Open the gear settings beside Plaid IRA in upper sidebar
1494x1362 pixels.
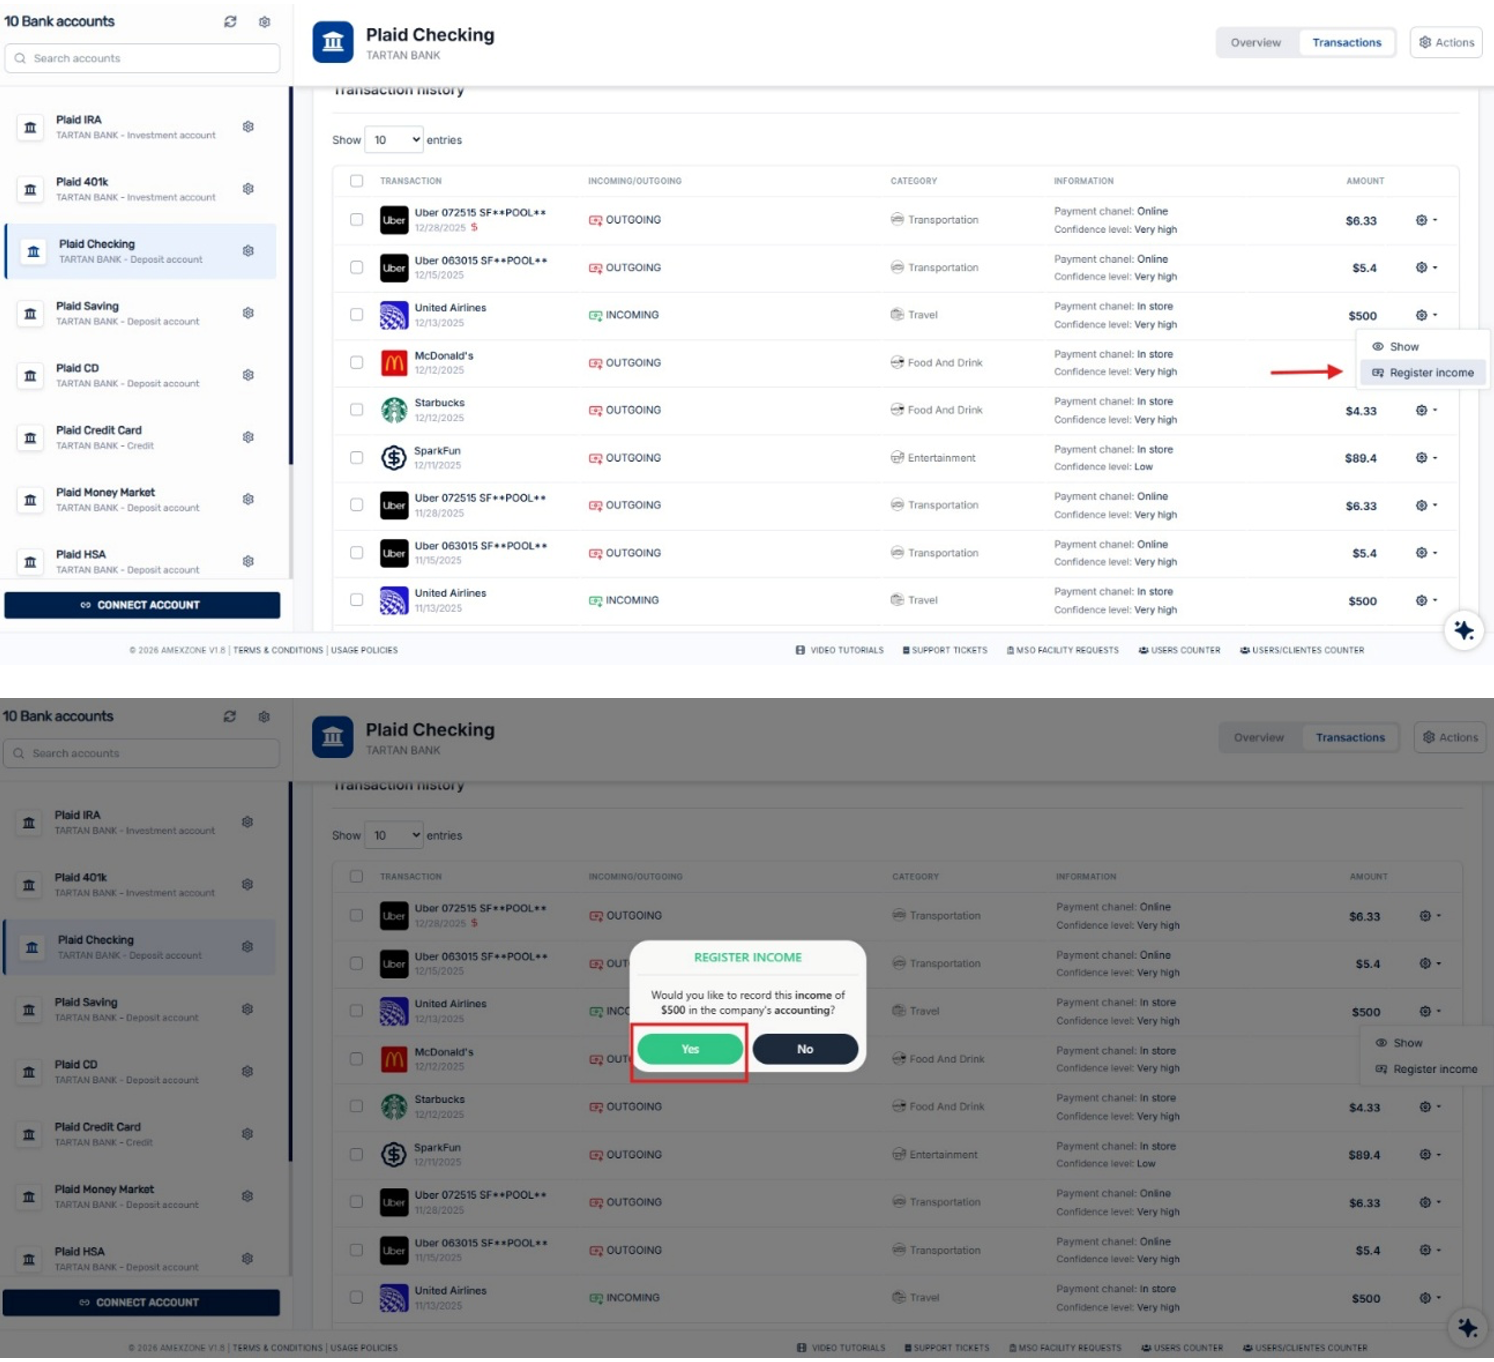pos(248,127)
